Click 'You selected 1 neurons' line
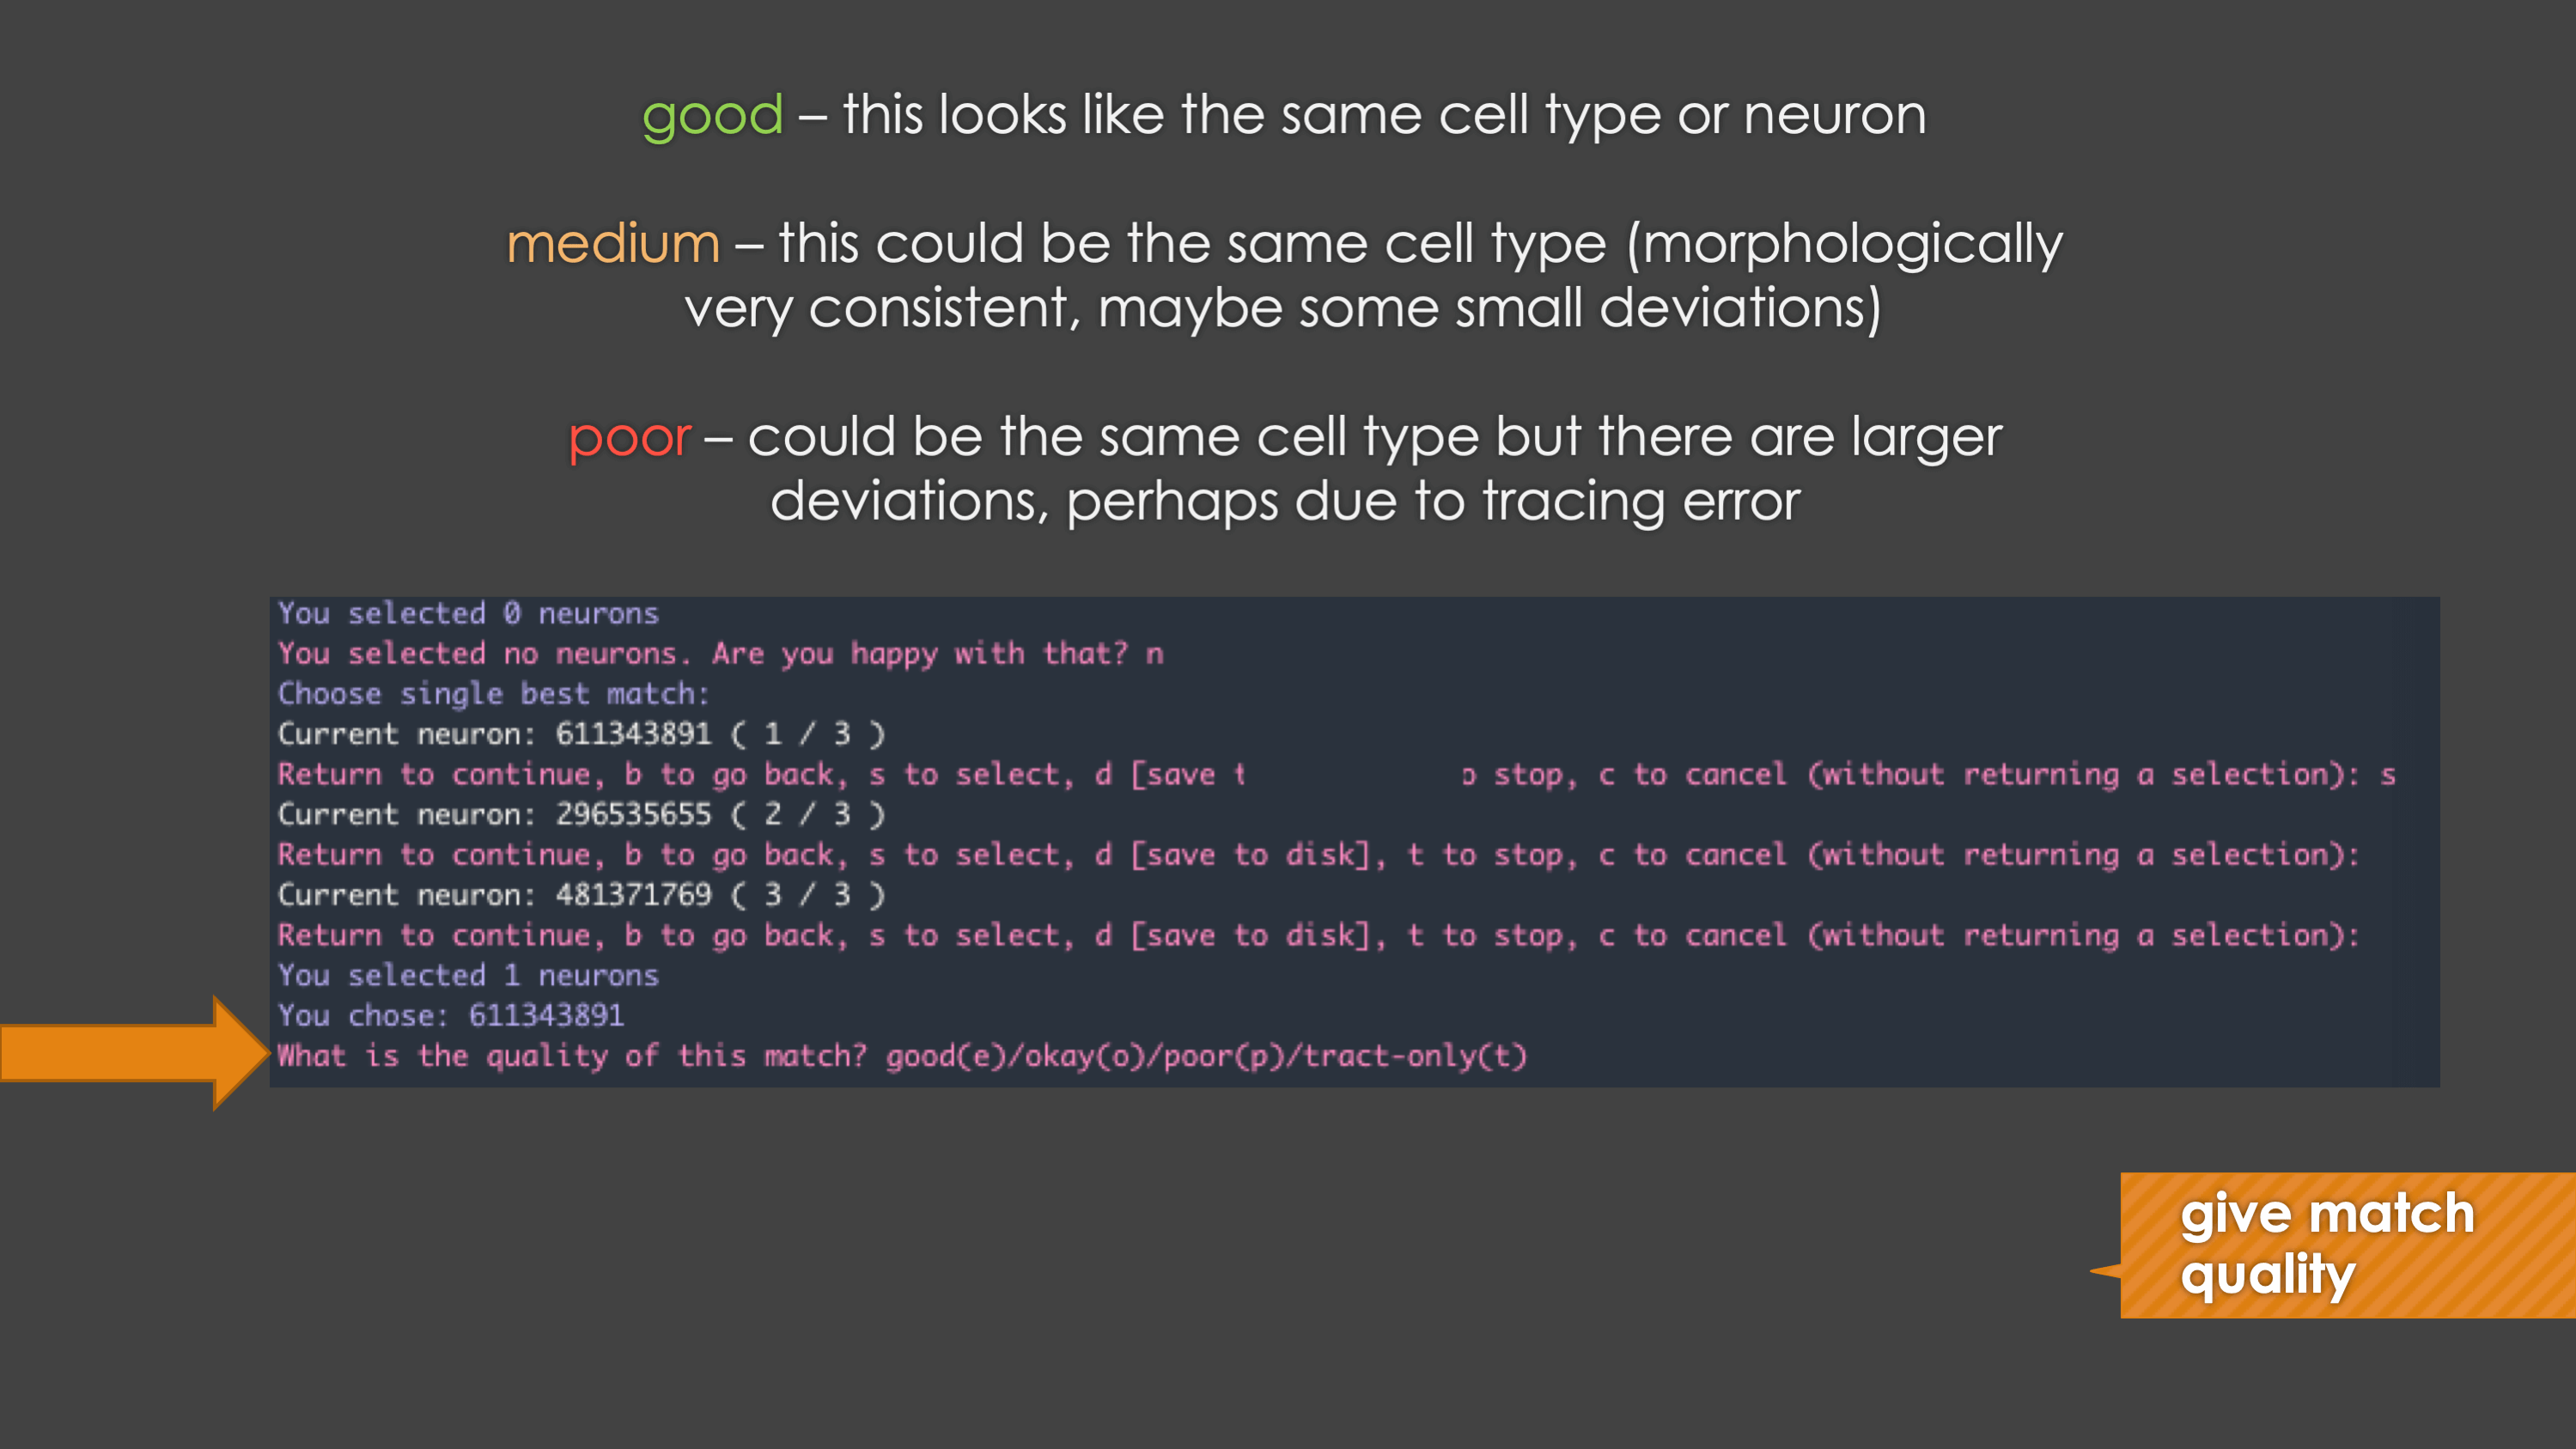The width and height of the screenshot is (2576, 1449). pos(468,975)
